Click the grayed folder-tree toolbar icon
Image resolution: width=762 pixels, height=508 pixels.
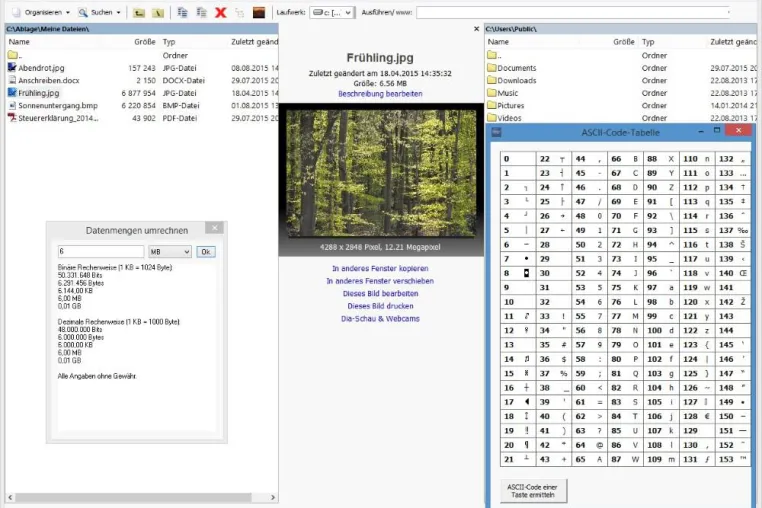239,13
